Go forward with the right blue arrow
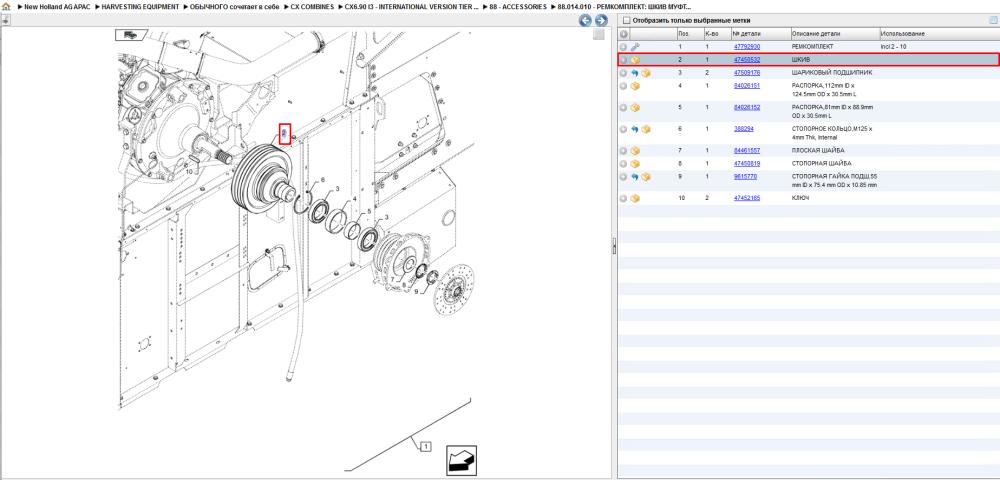 pos(600,20)
